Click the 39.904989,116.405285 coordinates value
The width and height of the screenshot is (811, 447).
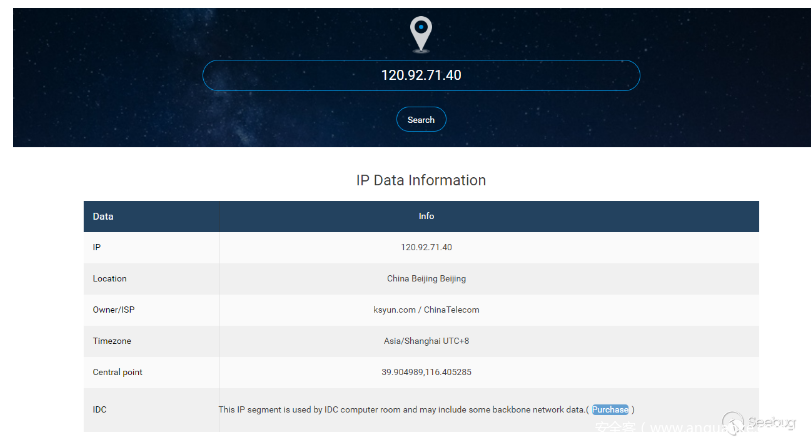click(426, 372)
